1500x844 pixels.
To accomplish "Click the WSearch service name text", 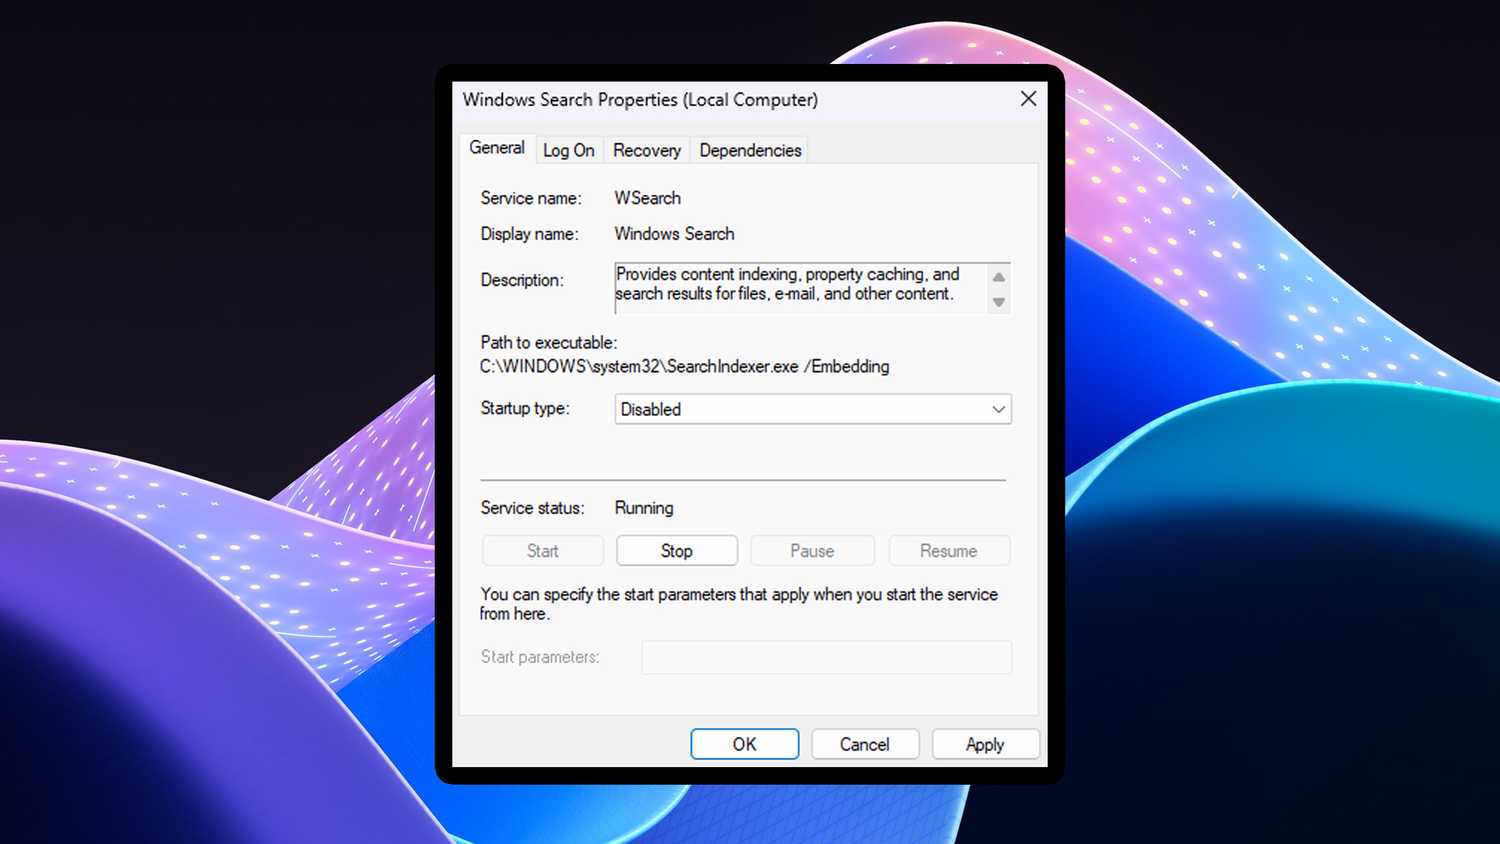I will pos(647,198).
